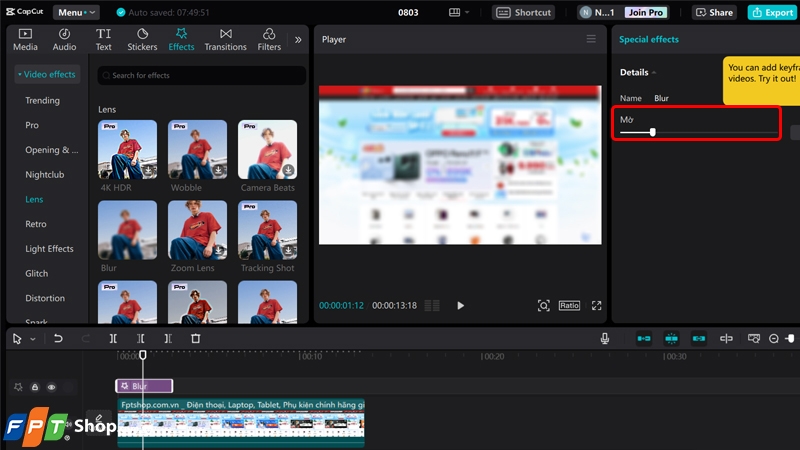Select Opening & Closing effects category

click(x=52, y=150)
